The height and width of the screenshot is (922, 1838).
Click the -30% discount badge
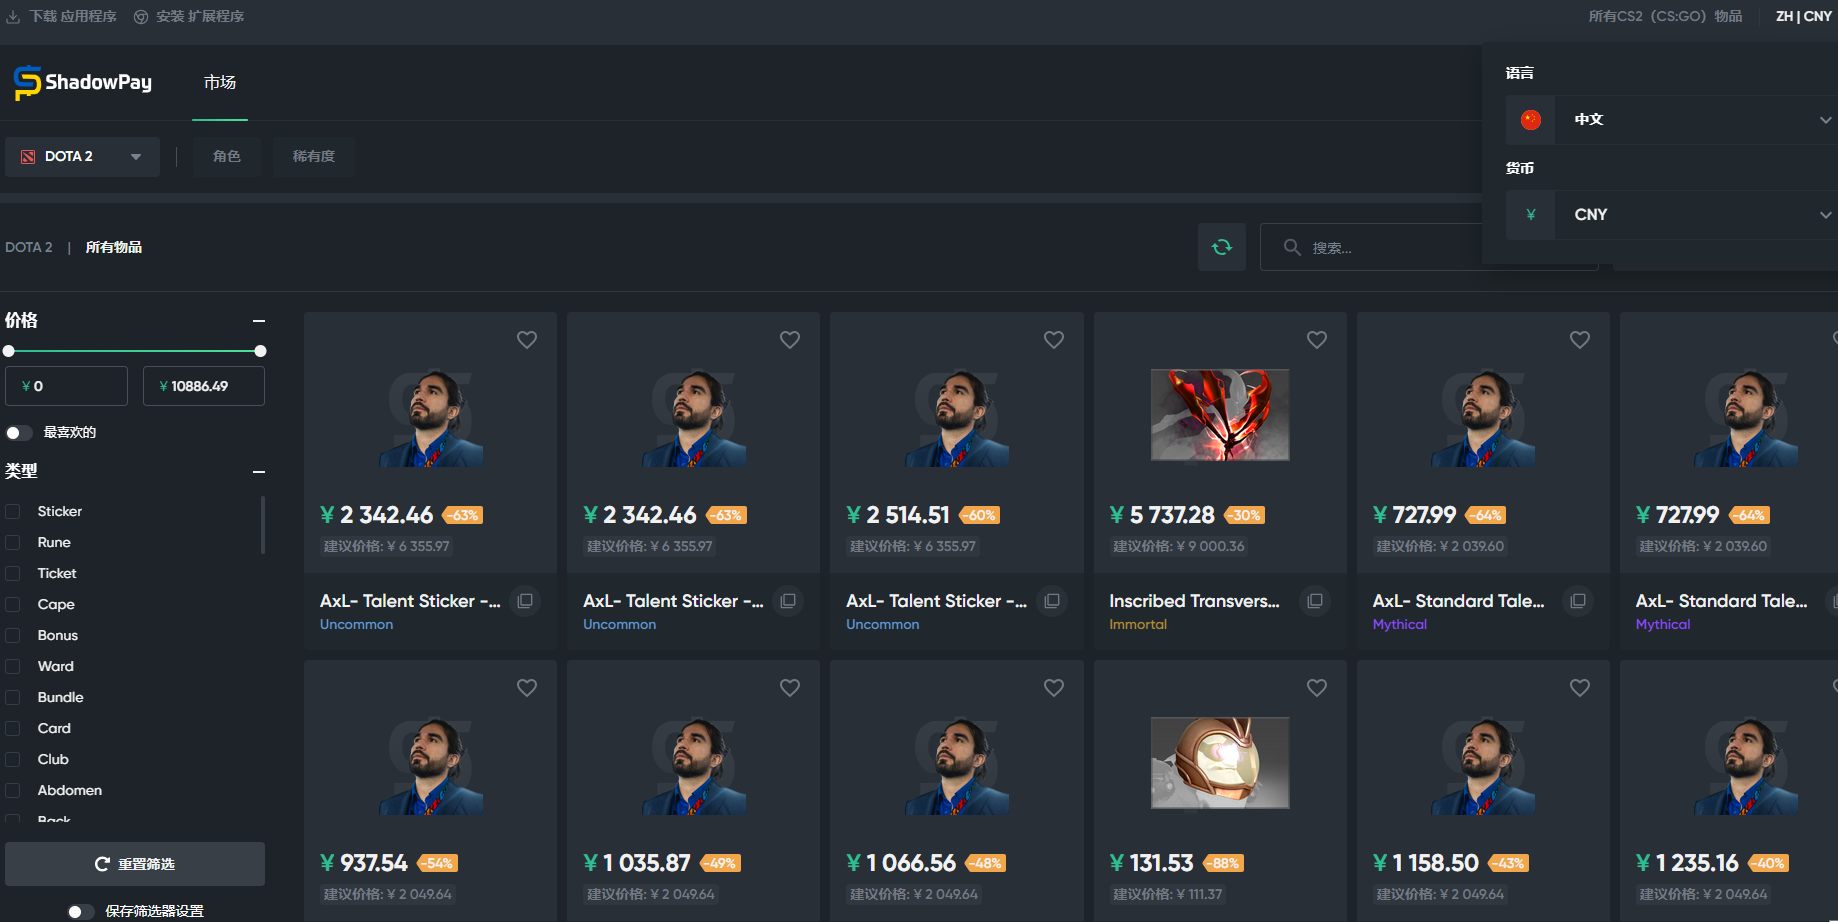coord(1243,515)
